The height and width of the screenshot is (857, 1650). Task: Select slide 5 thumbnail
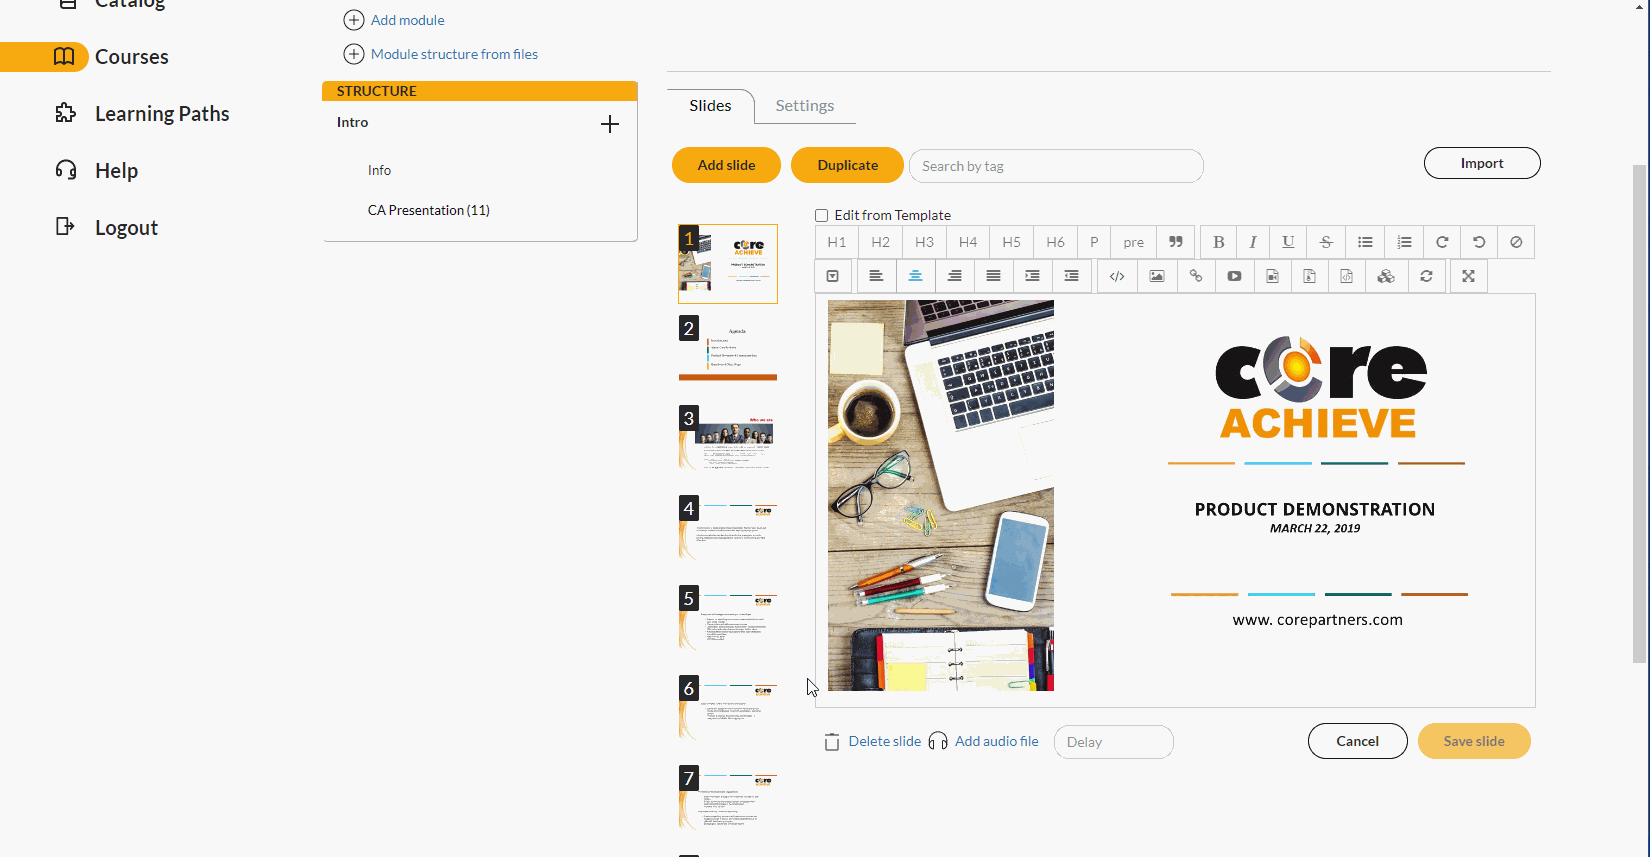coord(728,618)
